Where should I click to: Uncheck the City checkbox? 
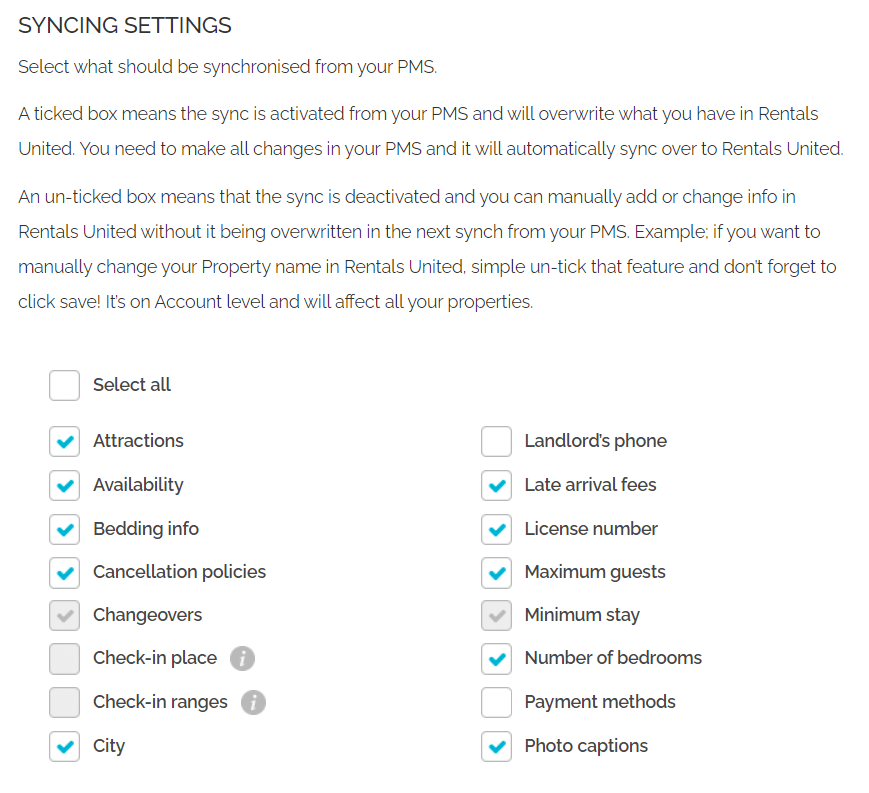click(x=65, y=746)
